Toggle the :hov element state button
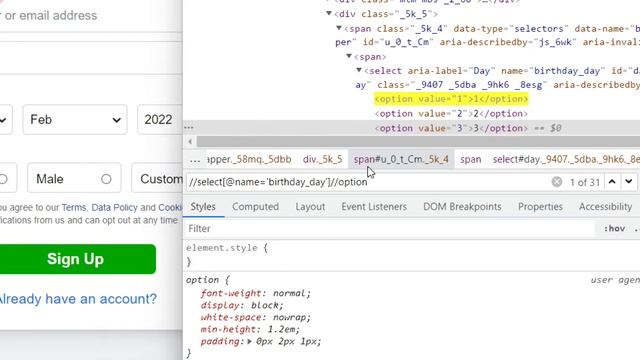The height and width of the screenshot is (360, 640). pos(614,229)
